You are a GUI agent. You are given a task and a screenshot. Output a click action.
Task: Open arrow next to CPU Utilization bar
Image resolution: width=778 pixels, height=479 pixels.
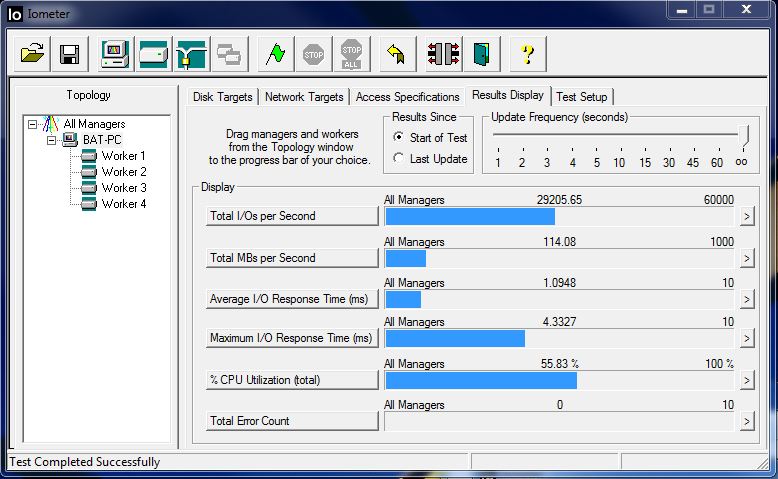(x=747, y=381)
